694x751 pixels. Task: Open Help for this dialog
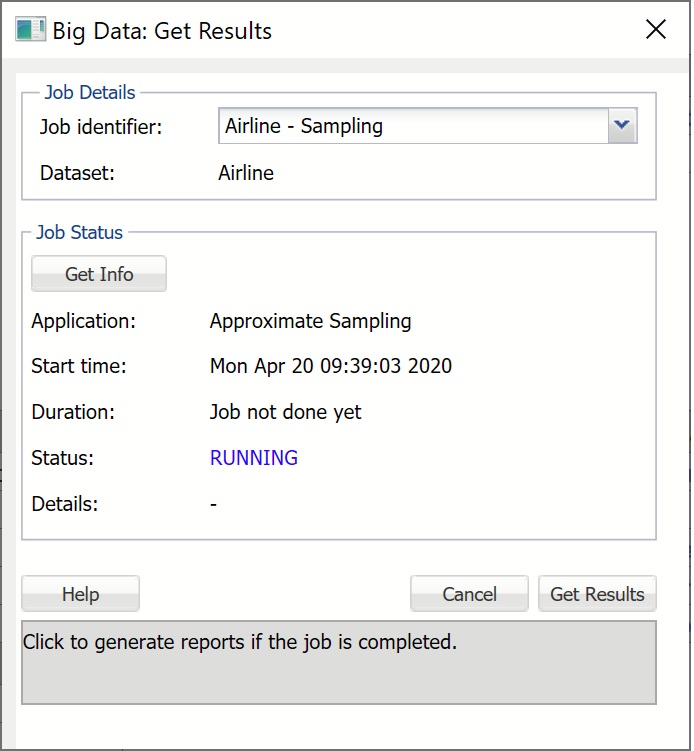coord(80,594)
